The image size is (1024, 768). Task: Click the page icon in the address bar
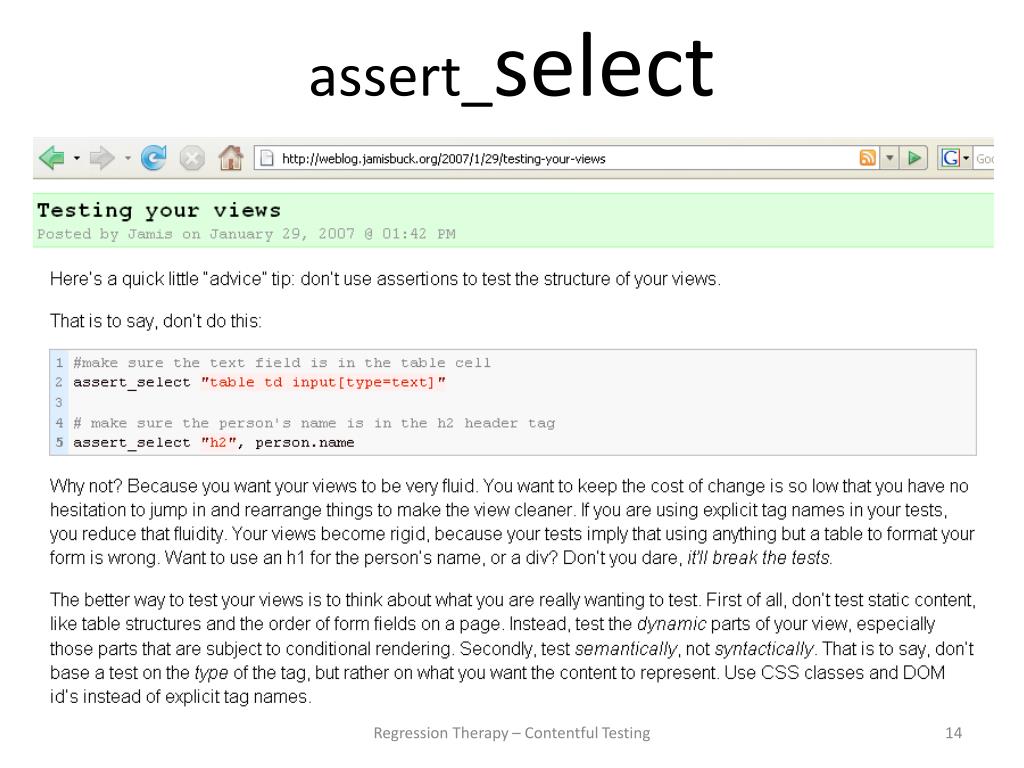(266, 158)
